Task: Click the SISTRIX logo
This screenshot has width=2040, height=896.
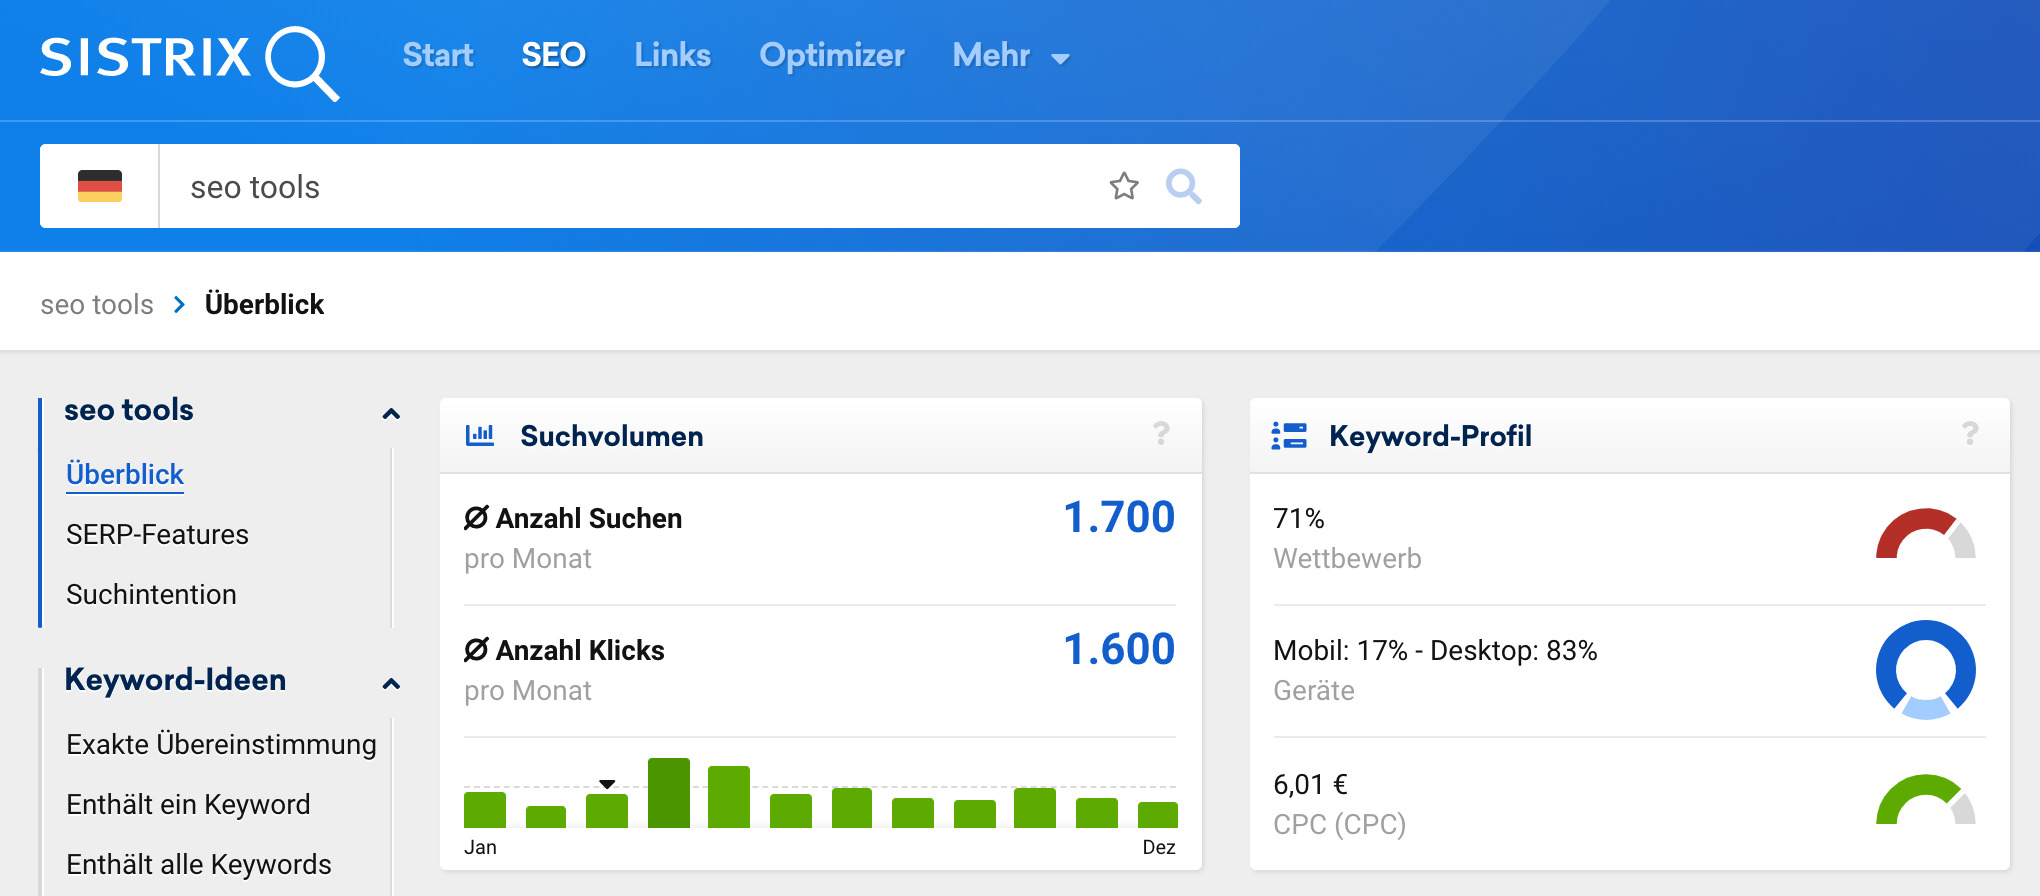Action: point(189,59)
